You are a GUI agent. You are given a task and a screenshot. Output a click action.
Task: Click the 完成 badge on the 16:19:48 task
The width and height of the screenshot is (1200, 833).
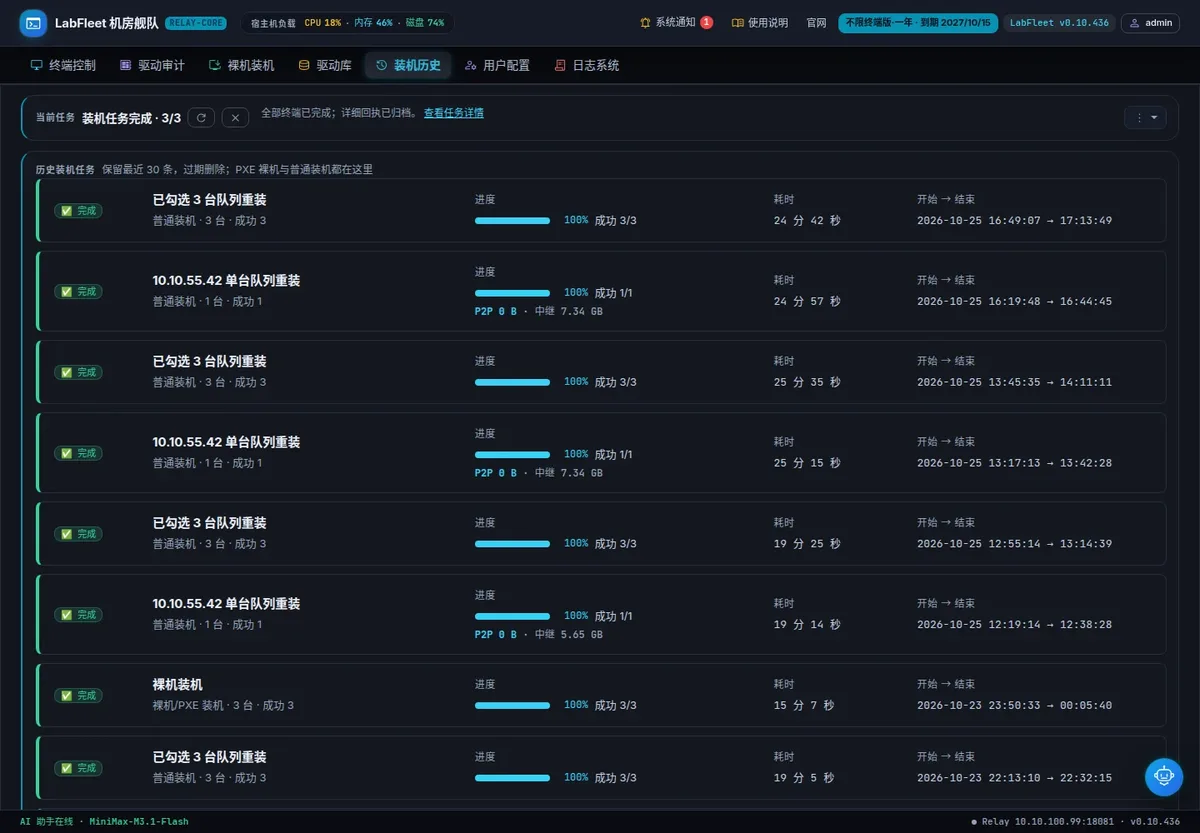tap(78, 292)
